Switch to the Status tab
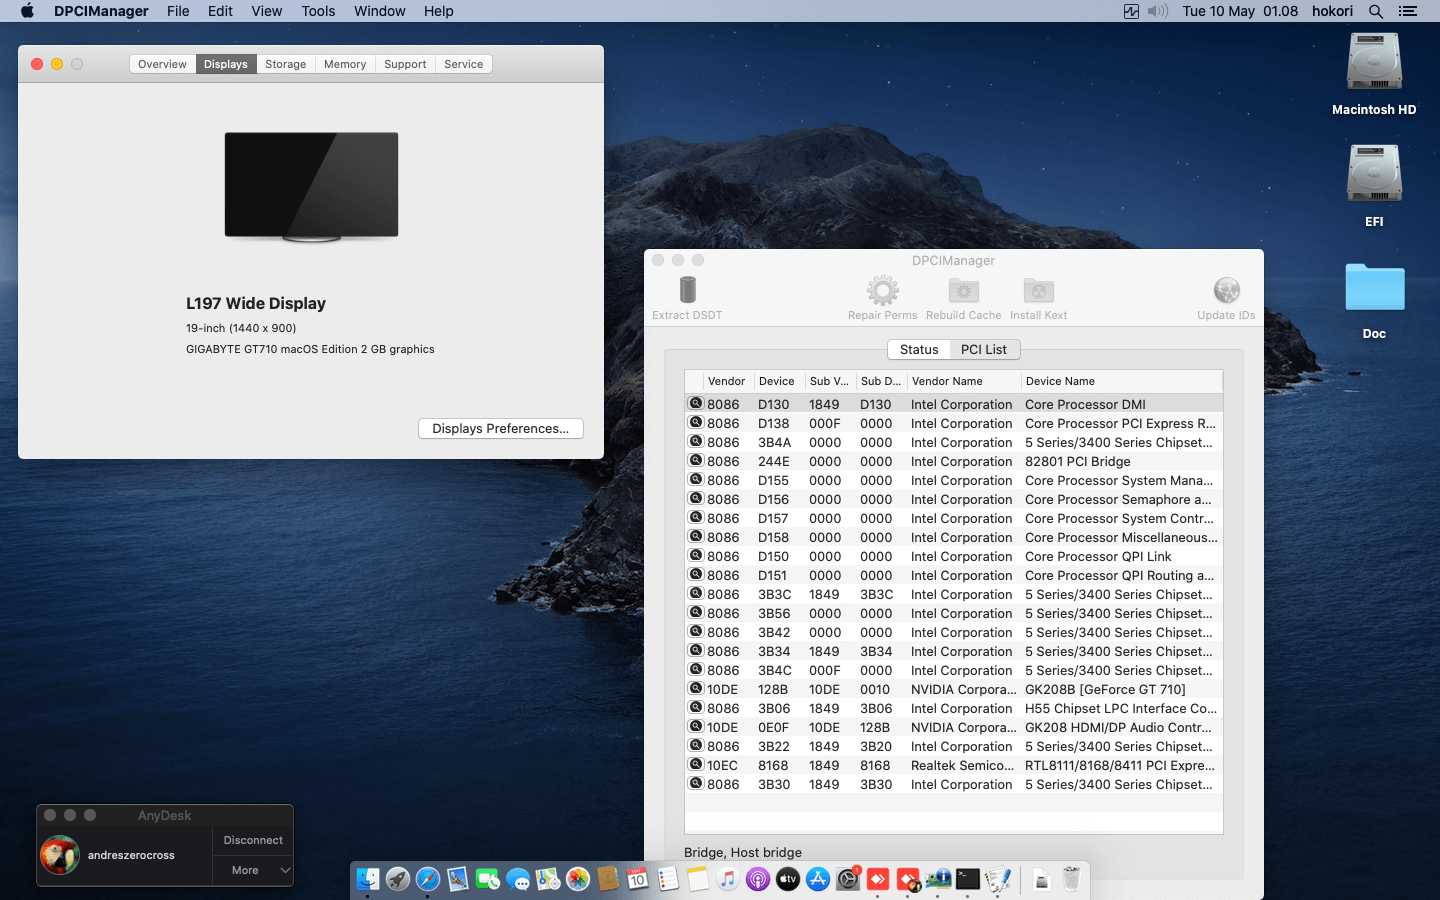The width and height of the screenshot is (1440, 900). (918, 350)
